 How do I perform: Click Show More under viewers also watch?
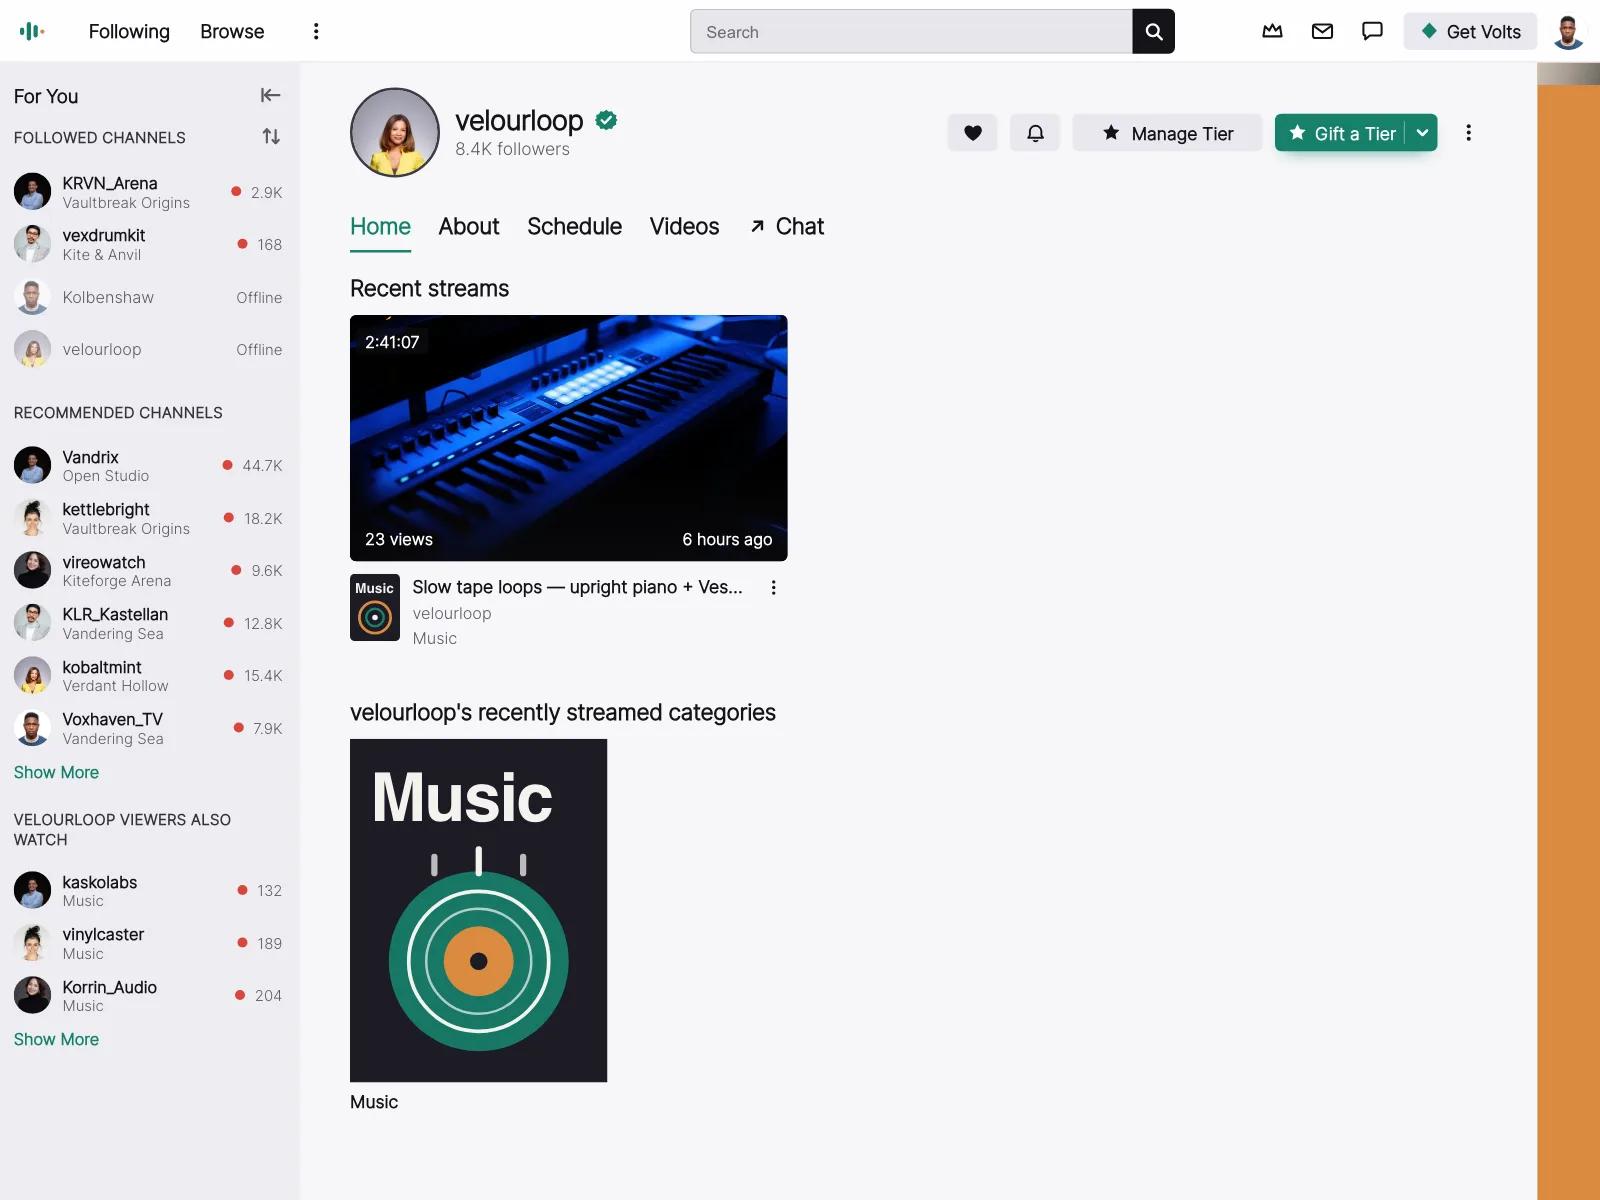coord(56,1039)
